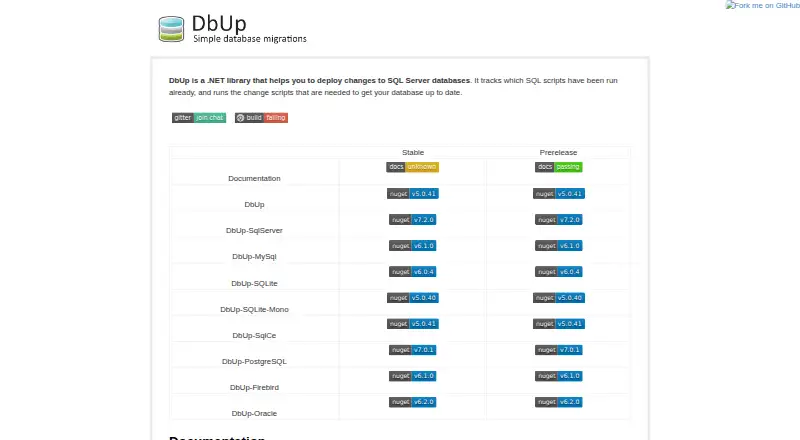Click Prerelease DbUp-Oracle nuget v6.2.0 badge
Viewport: 800px width, 440px height.
[x=559, y=402]
